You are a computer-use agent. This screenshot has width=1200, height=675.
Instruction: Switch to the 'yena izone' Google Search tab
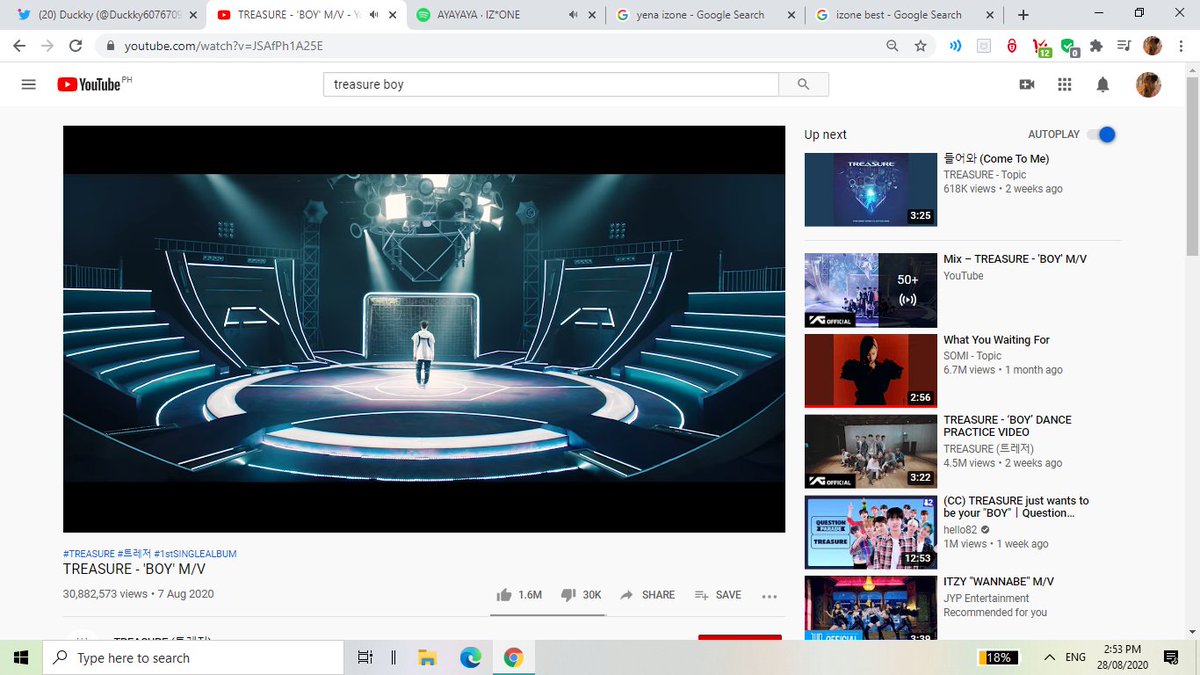click(706, 15)
